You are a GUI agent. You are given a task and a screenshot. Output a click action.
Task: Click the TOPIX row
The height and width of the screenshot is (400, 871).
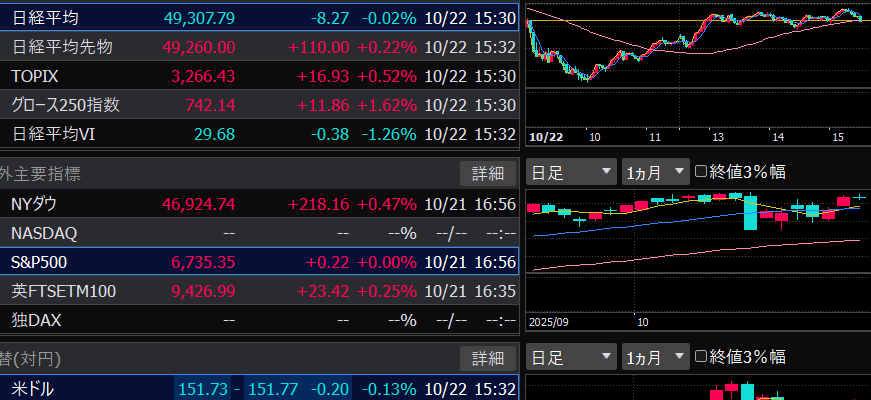(x=258, y=76)
